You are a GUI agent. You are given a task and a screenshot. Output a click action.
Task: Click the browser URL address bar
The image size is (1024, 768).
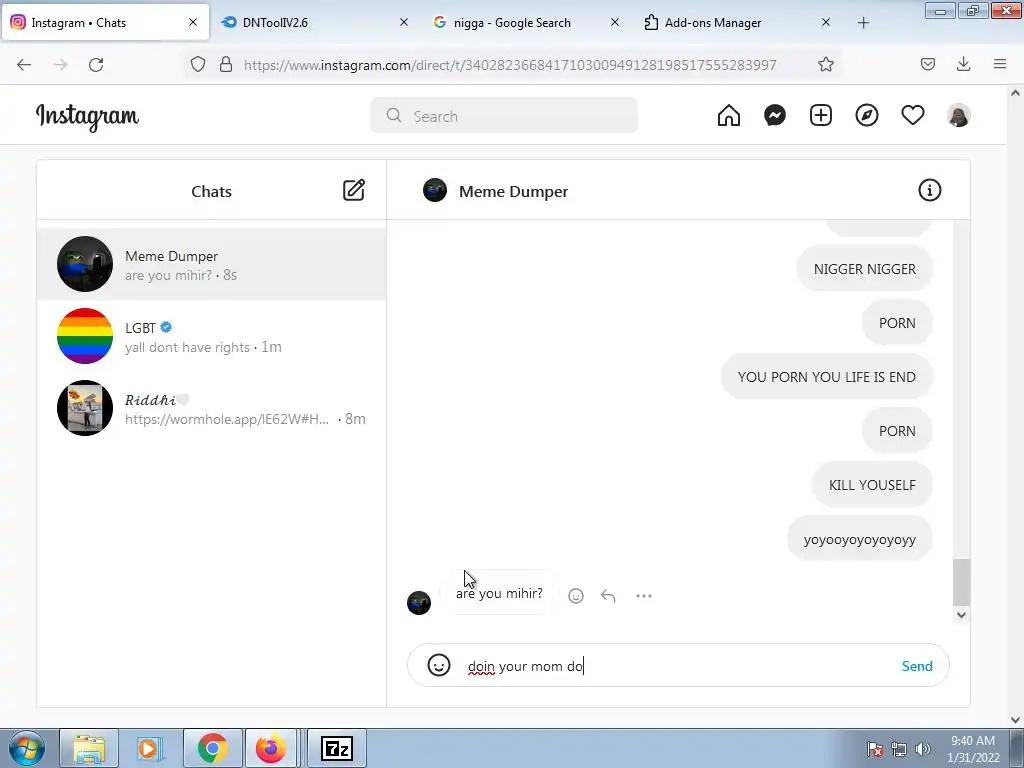coord(509,64)
